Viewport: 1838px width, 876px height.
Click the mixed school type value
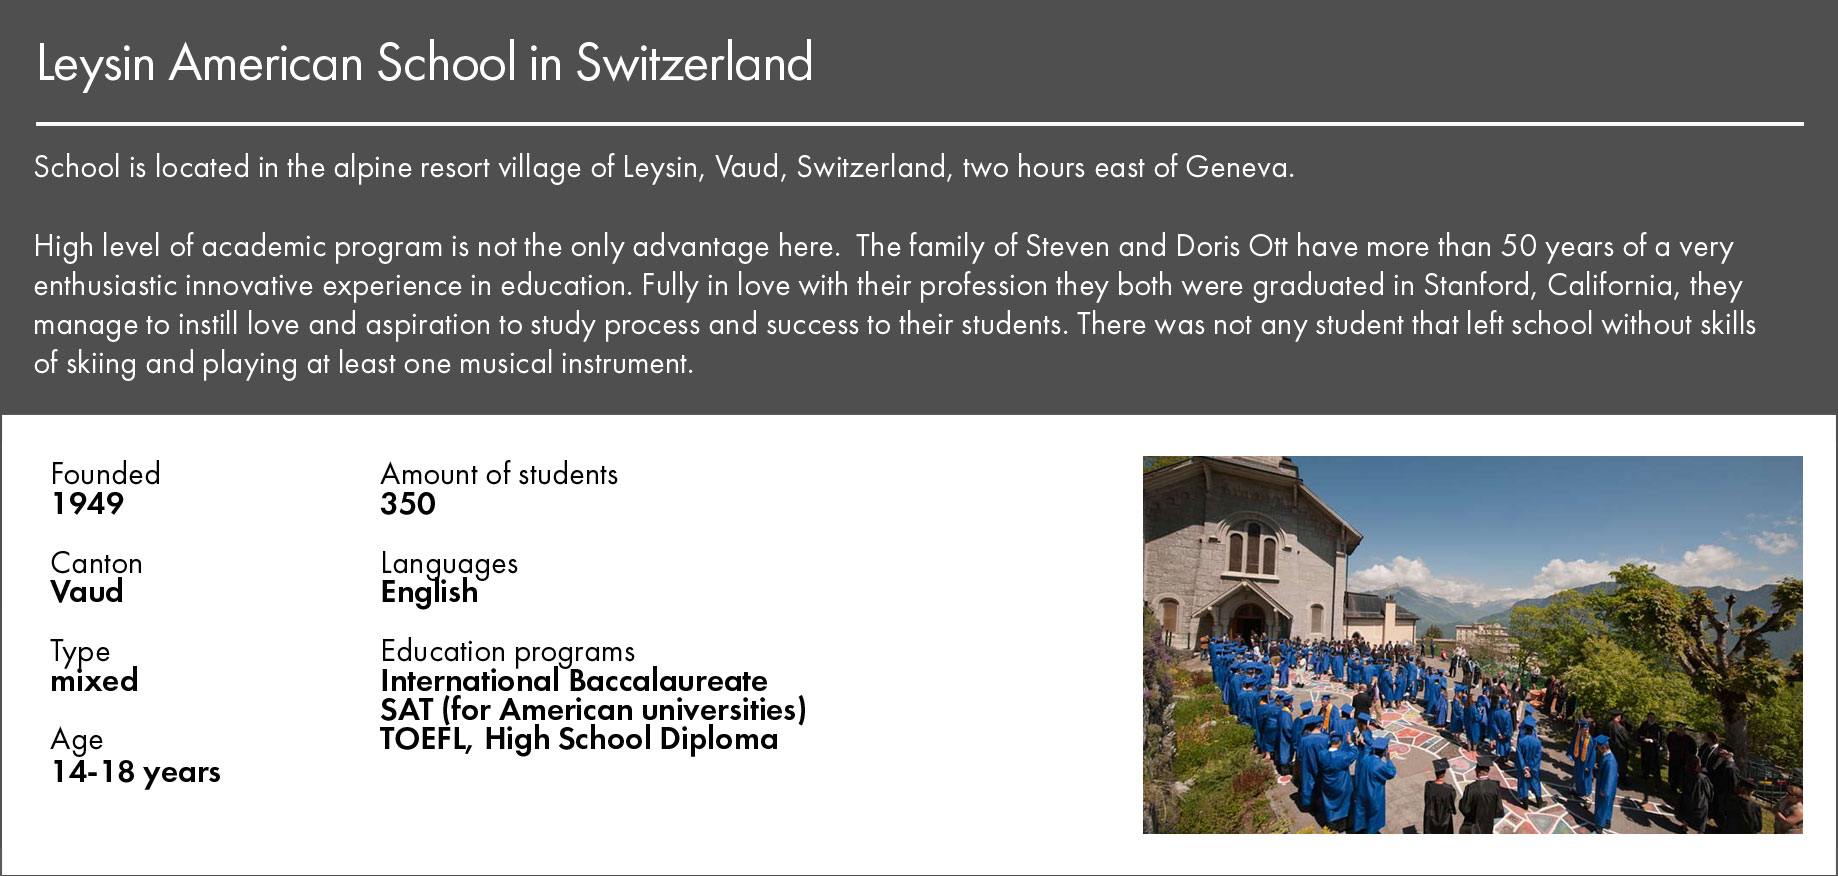pos(94,681)
